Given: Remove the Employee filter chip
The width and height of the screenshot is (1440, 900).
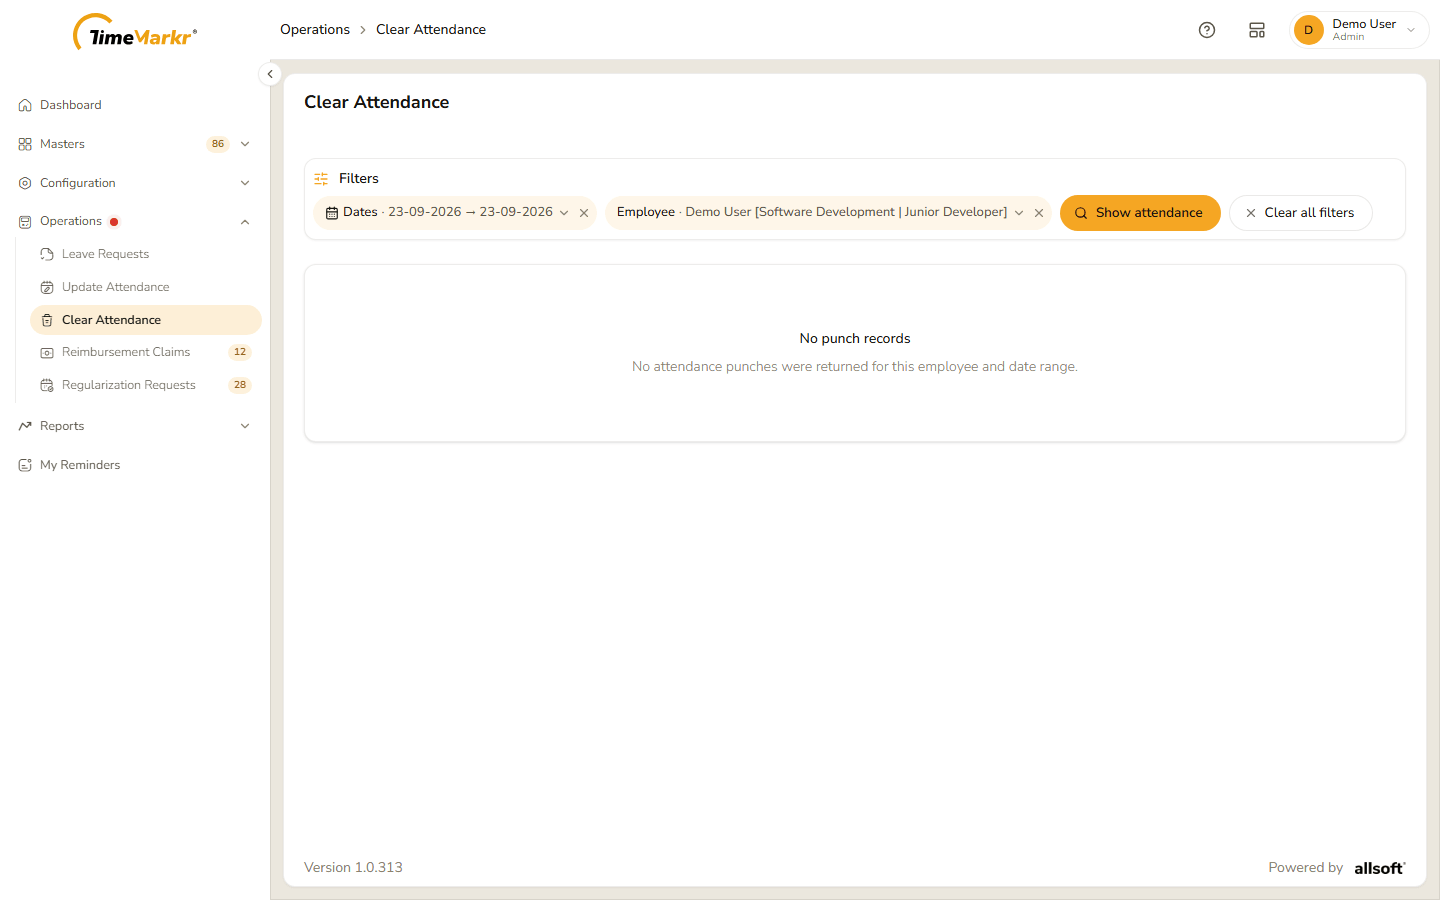Looking at the screenshot, I should [x=1039, y=213].
